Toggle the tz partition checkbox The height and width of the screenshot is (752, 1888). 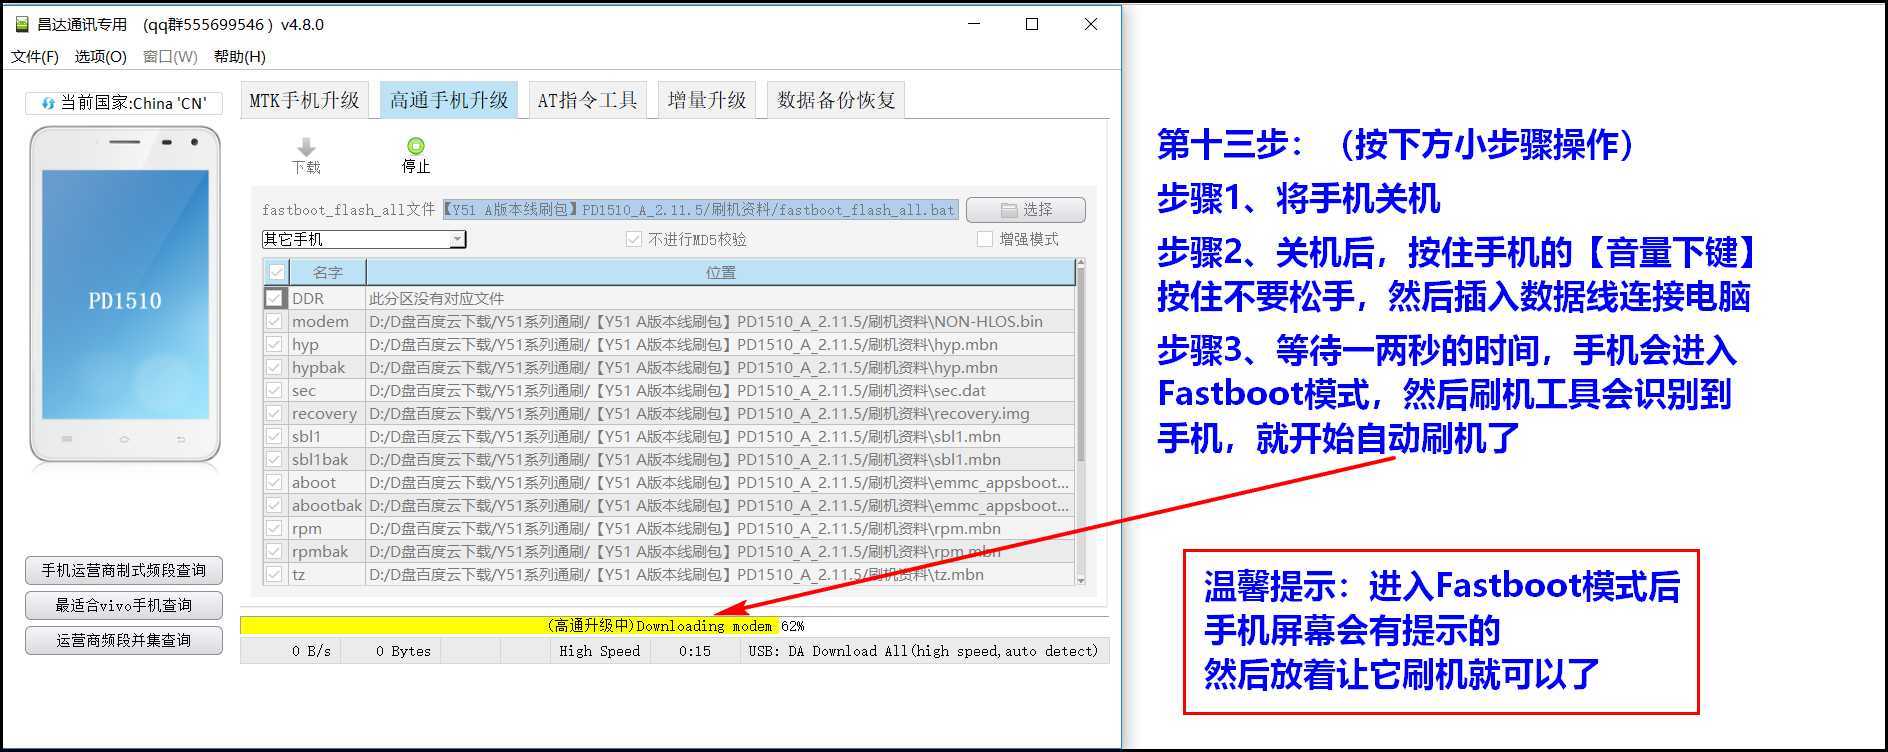pos(274,574)
